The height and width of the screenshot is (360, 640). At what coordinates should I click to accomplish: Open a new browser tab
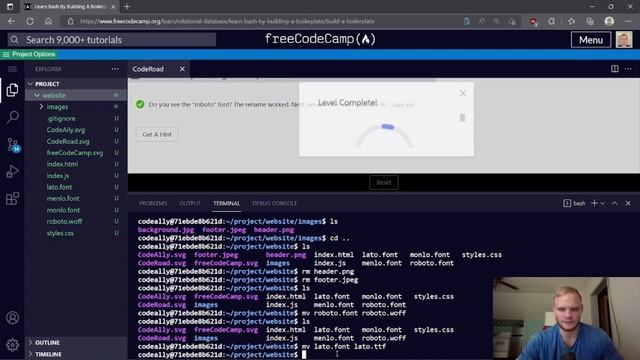click(127, 7)
